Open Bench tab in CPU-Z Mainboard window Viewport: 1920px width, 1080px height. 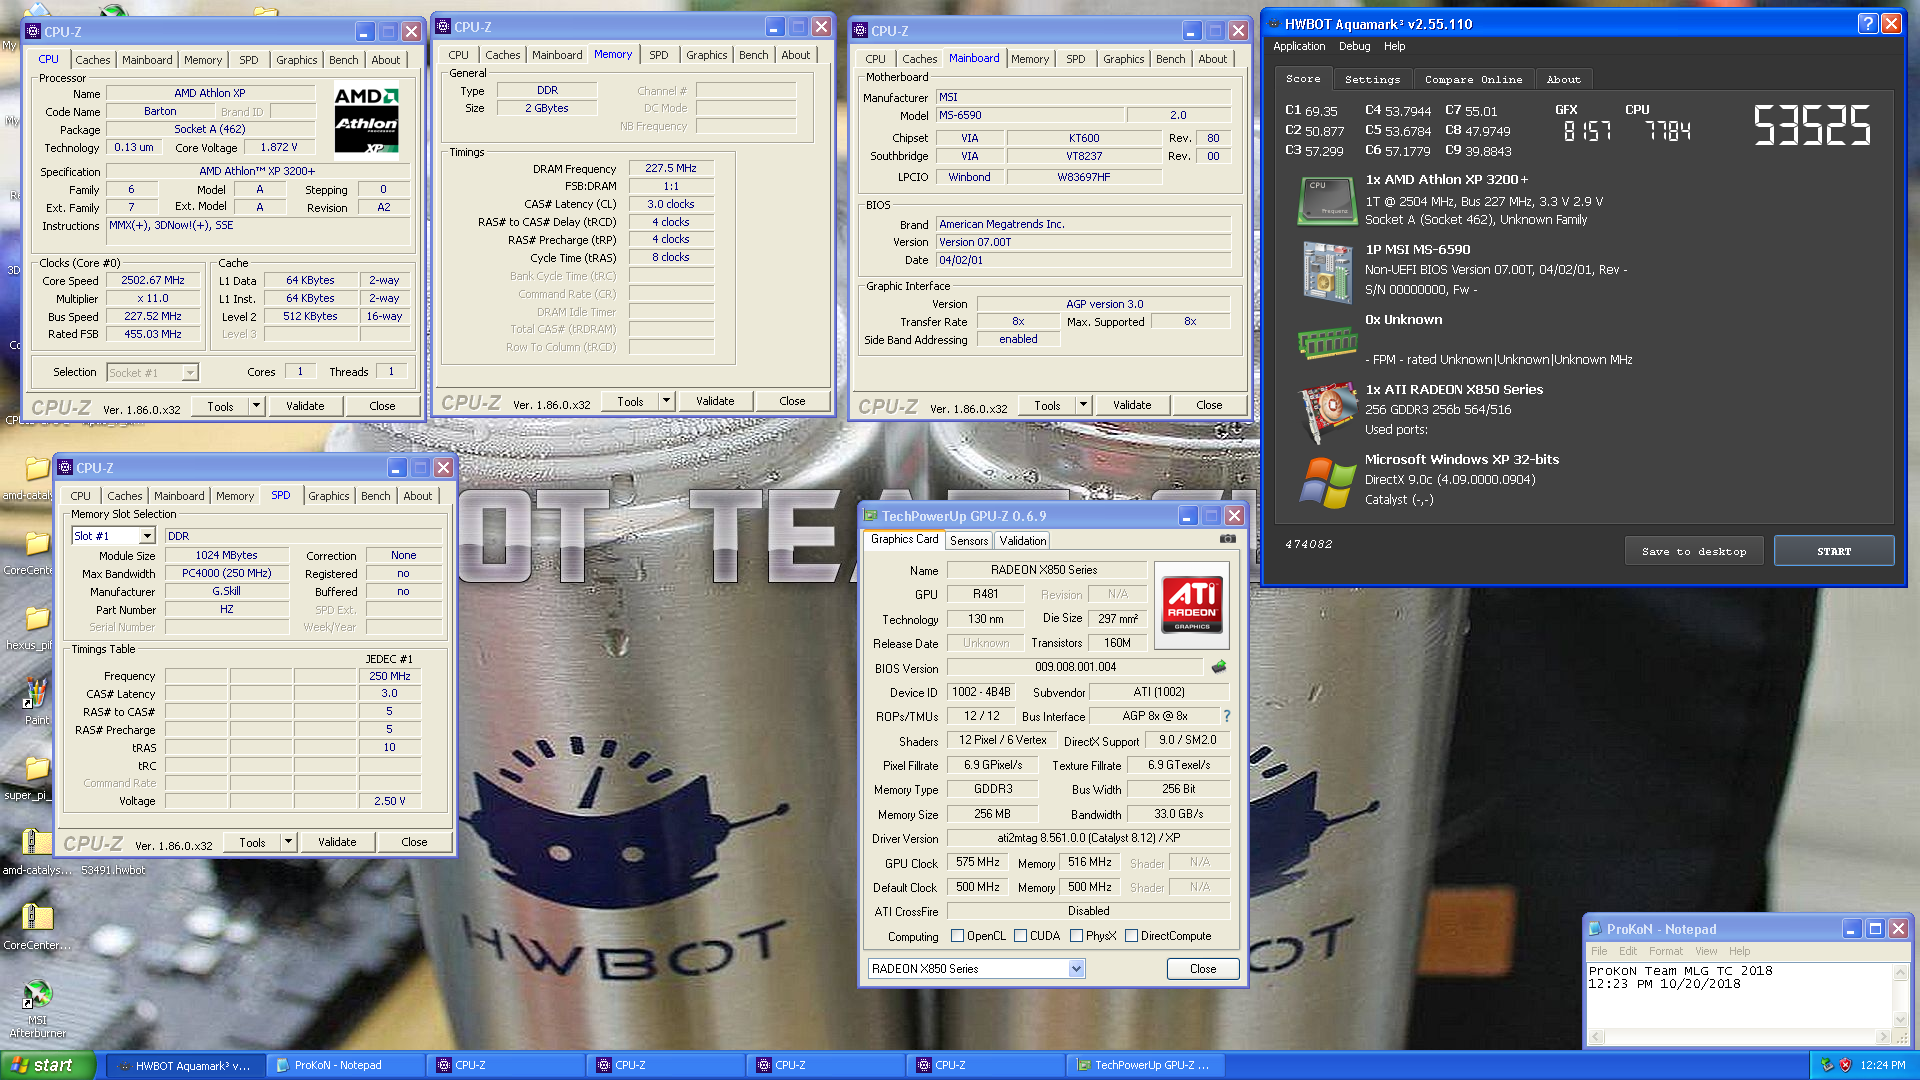(1170, 59)
